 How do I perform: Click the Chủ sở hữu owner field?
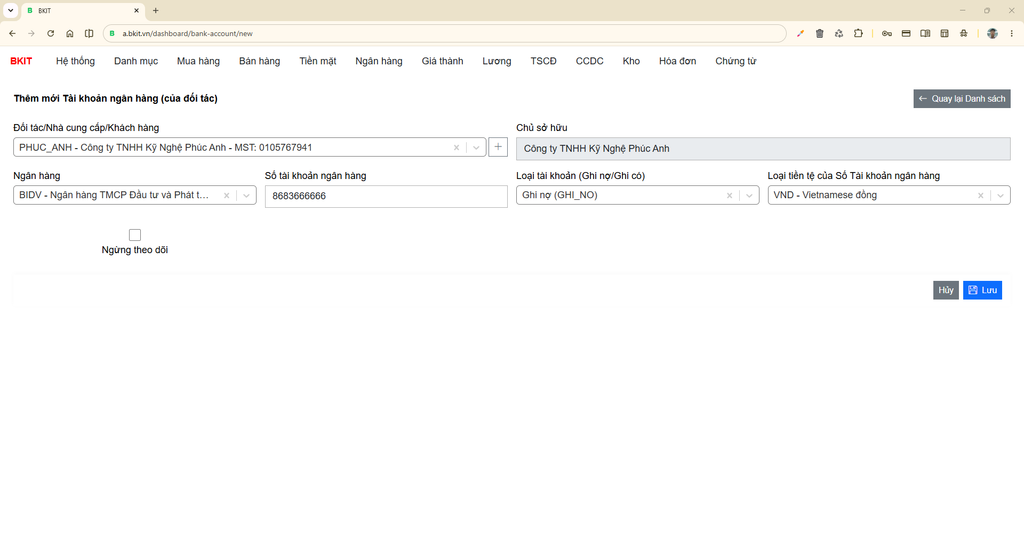763,148
